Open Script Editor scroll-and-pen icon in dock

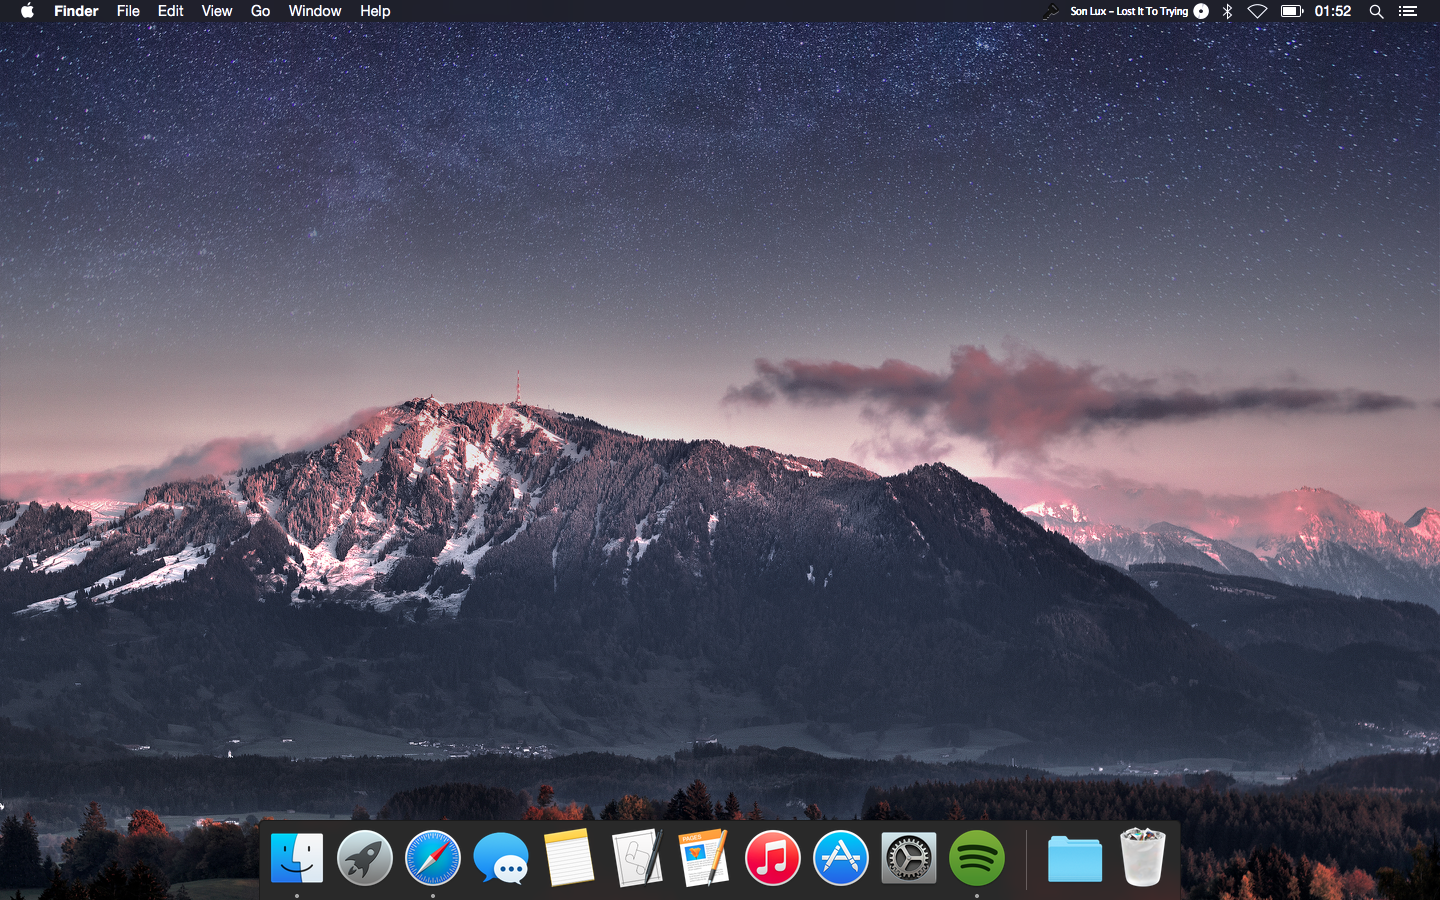tap(637, 858)
